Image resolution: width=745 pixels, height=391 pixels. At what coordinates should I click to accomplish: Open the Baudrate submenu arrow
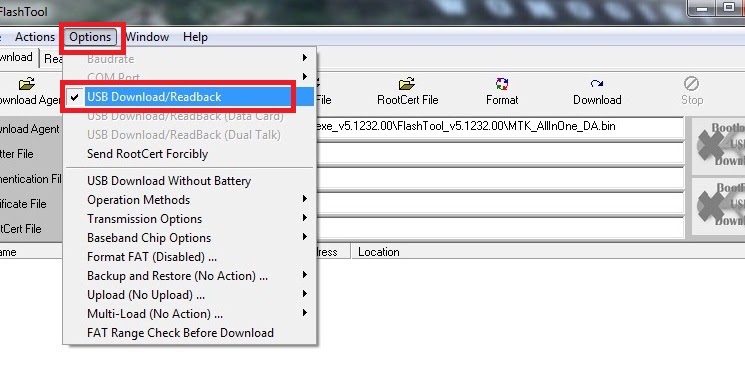[305, 58]
